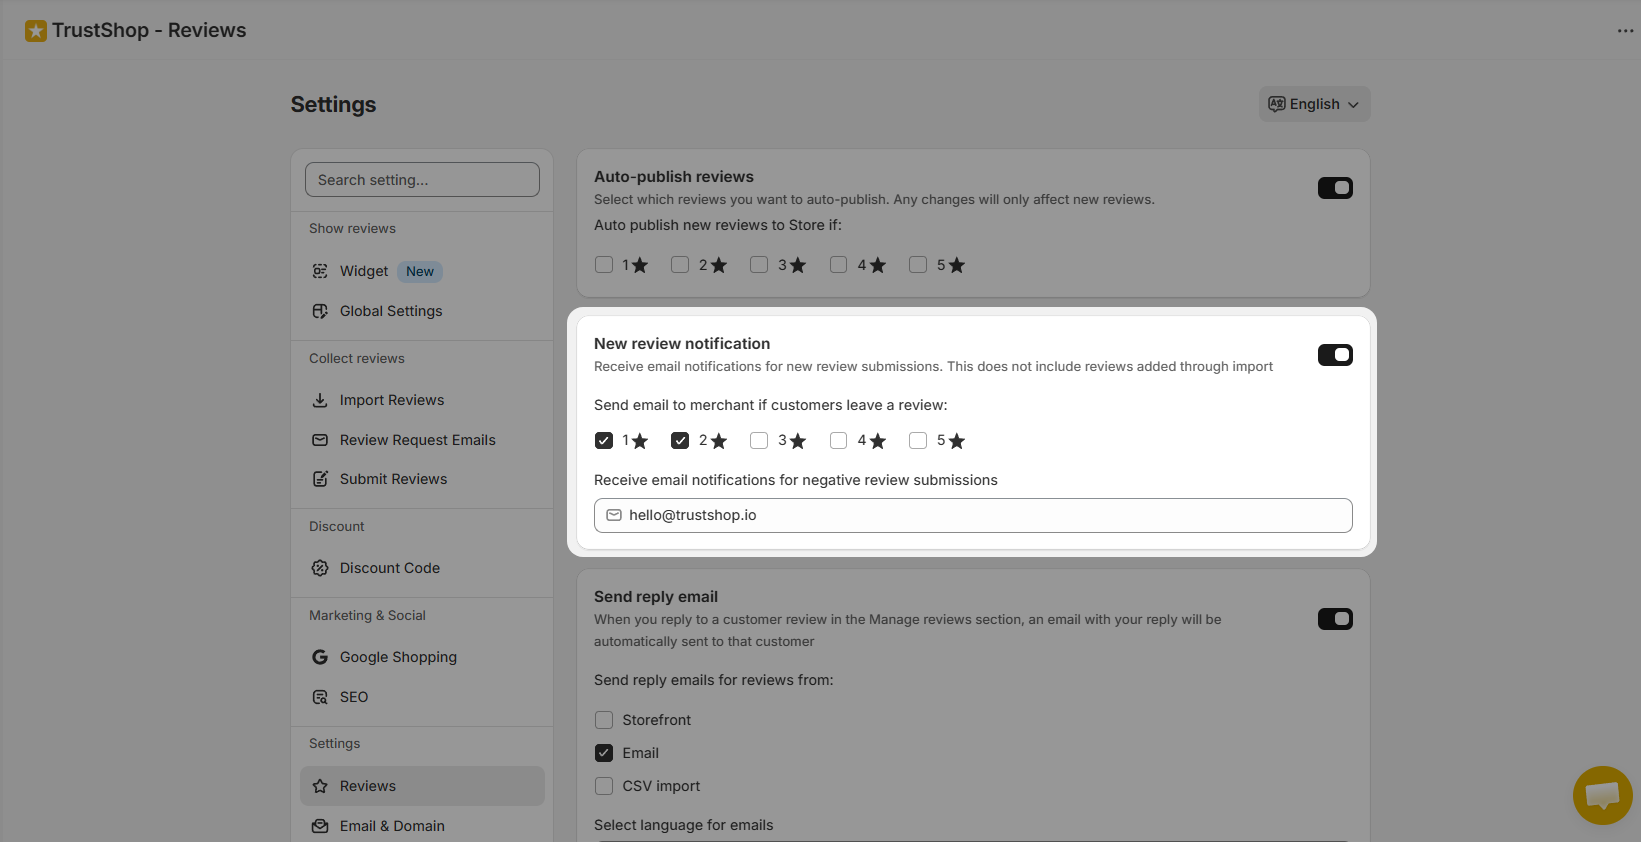Click the Discount Code badge icon
The width and height of the screenshot is (1641, 842).
[320, 568]
